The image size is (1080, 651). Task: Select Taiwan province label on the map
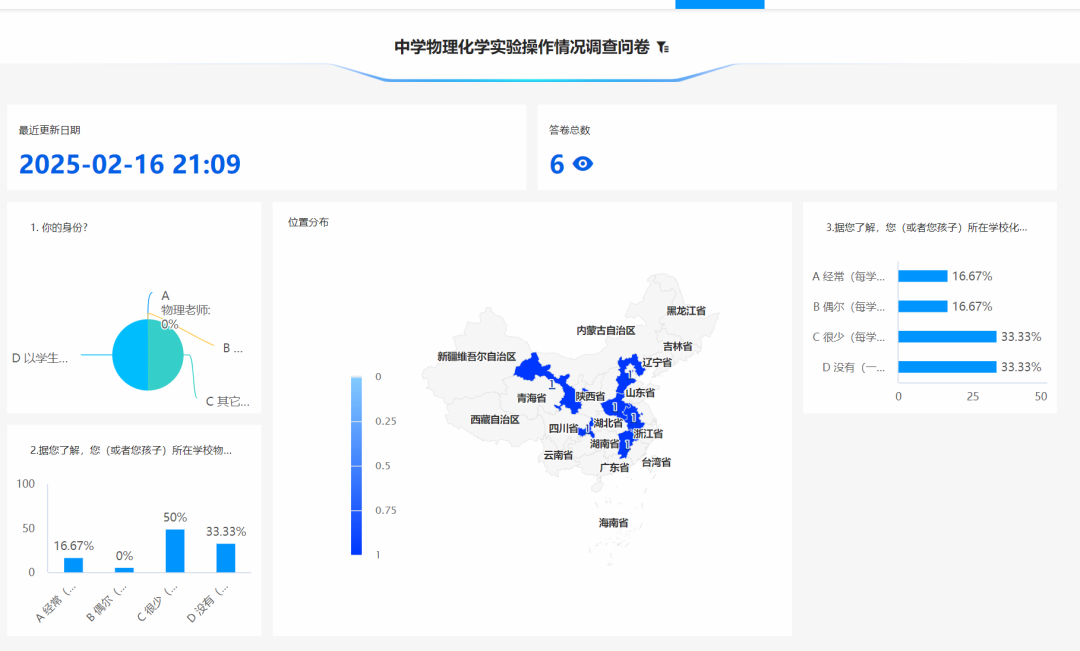click(x=656, y=462)
